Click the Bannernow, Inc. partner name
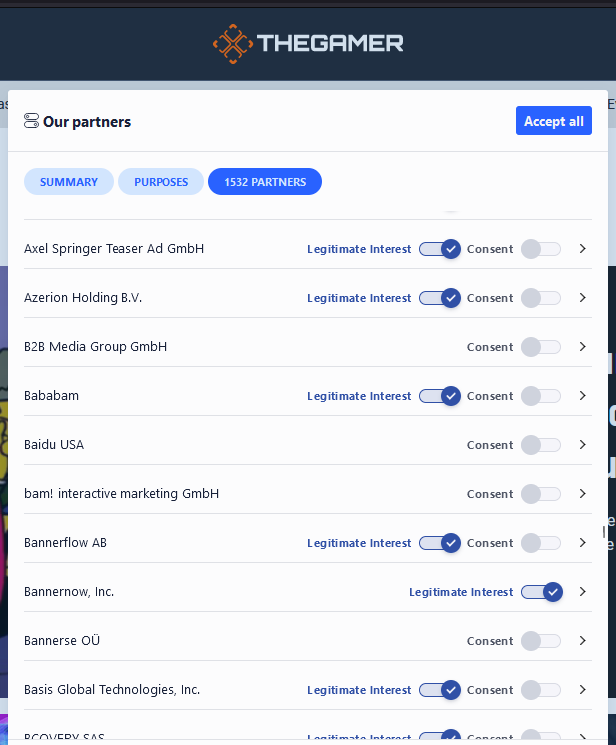Image resolution: width=616 pixels, height=745 pixels. click(x=69, y=592)
